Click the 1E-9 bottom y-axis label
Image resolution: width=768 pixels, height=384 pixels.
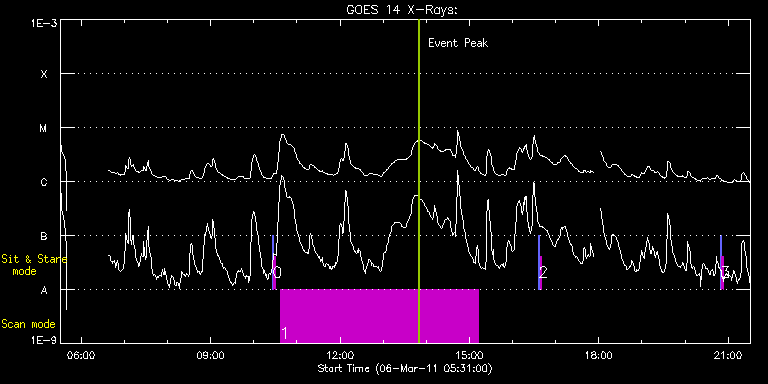(45, 340)
